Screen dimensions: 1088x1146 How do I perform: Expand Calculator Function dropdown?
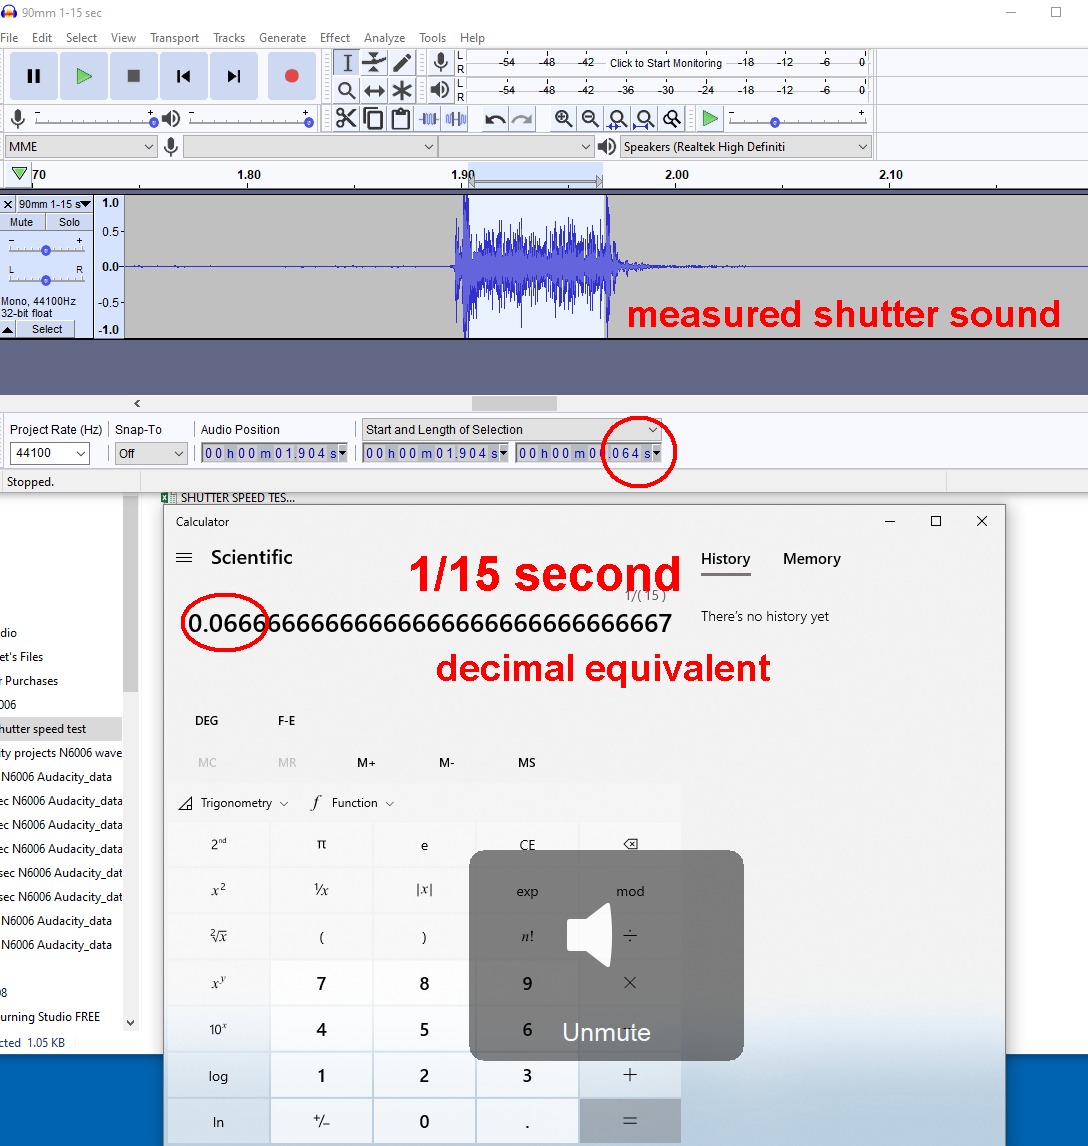click(x=352, y=803)
